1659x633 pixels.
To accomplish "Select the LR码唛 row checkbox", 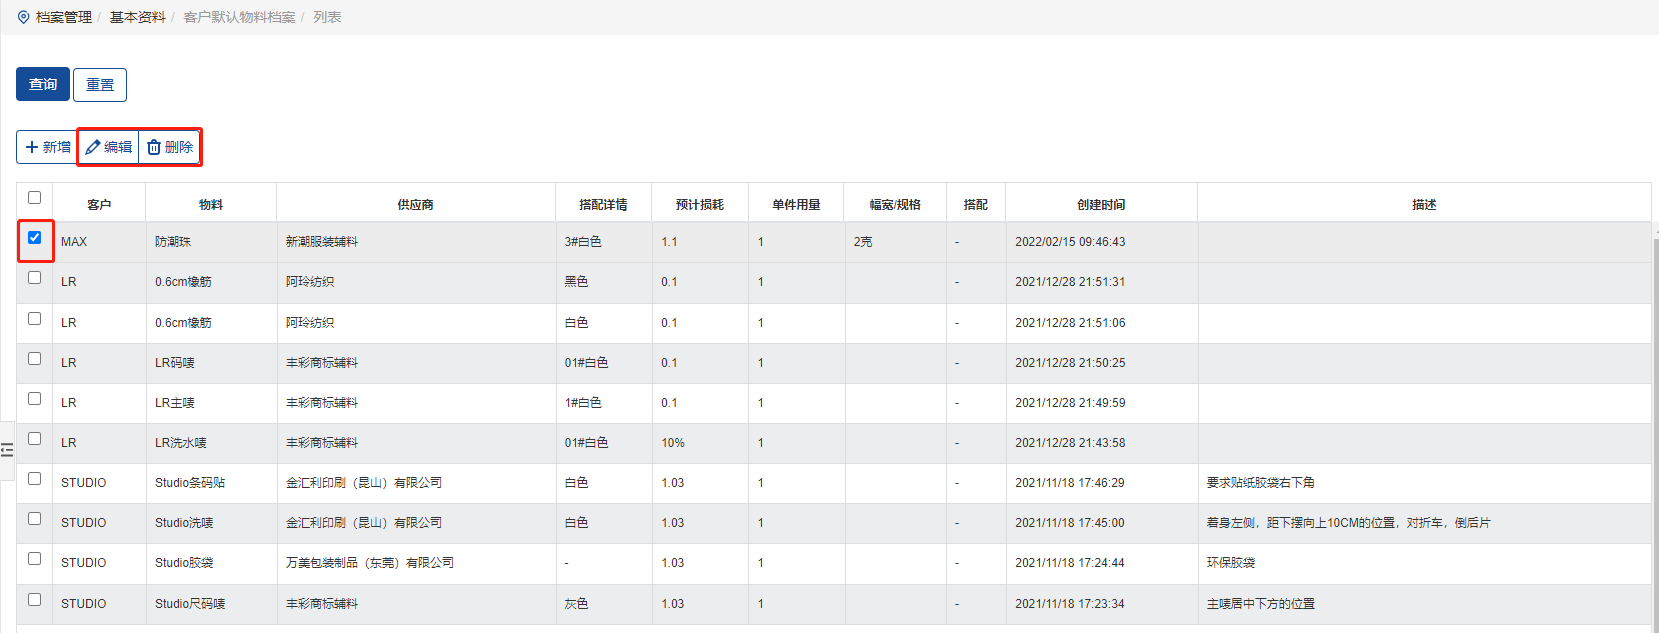I will (35, 358).
